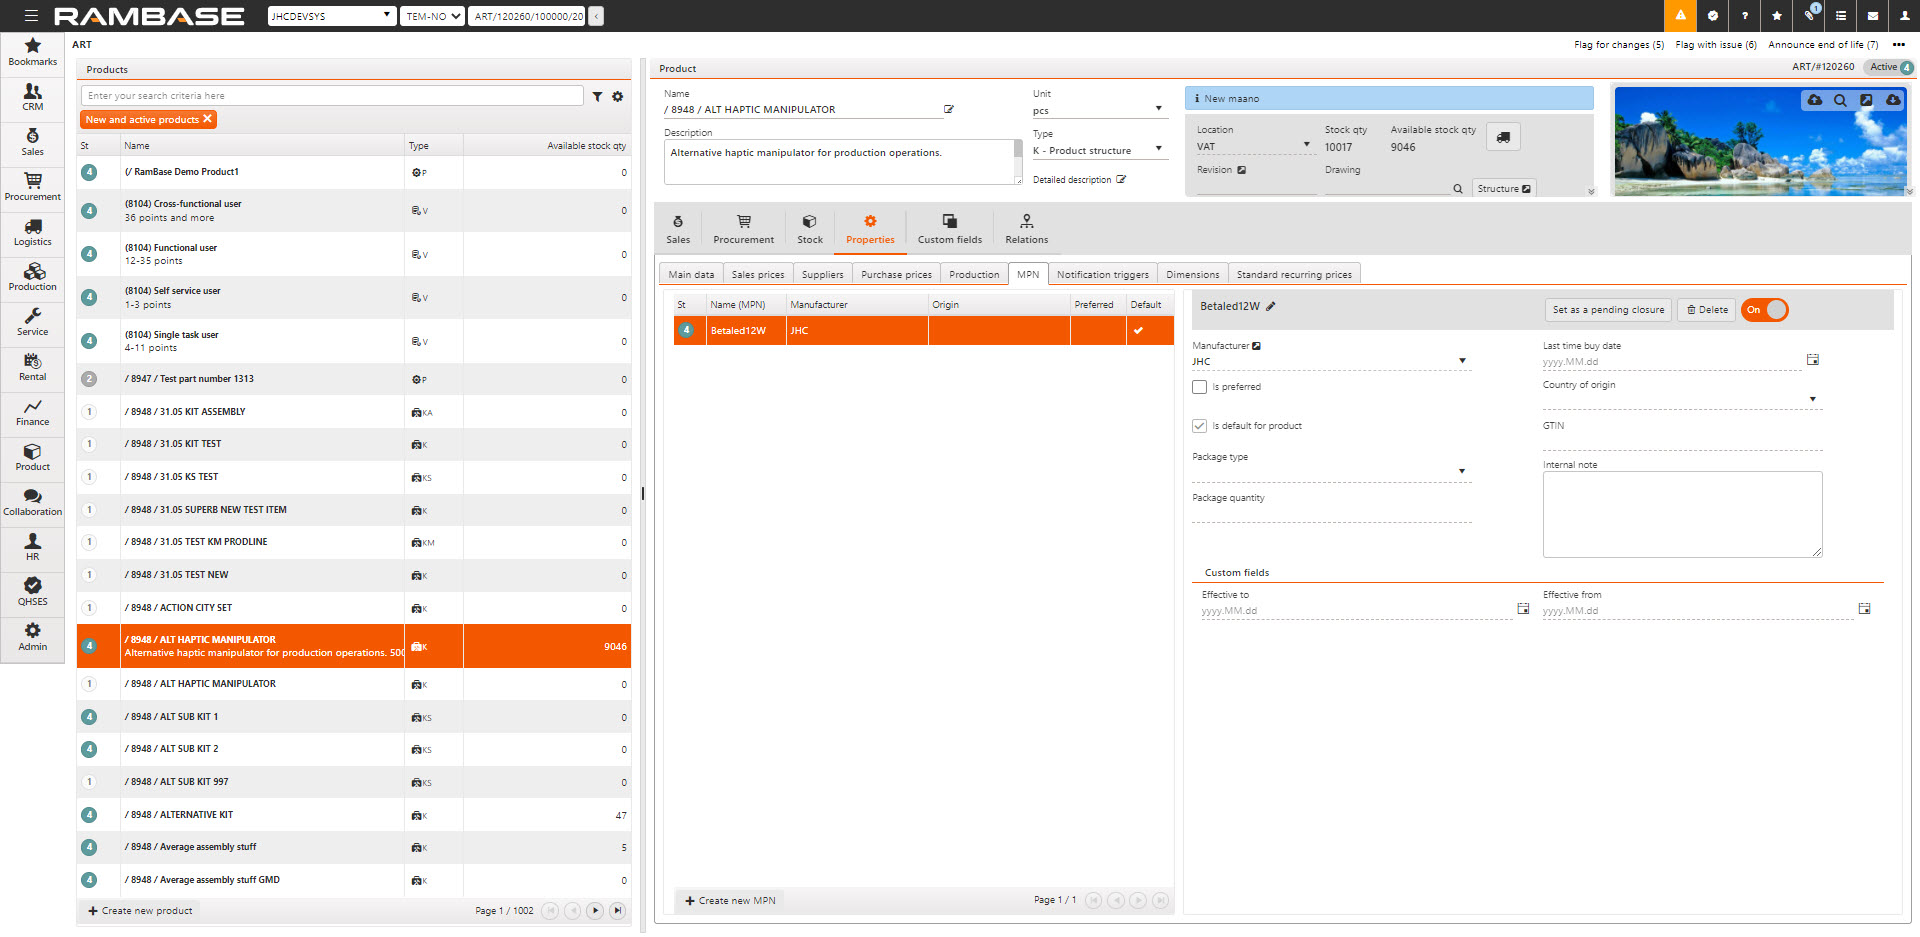This screenshot has height=937, width=1920.
Task: Check the Is preferred checkbox
Action: pos(1200,387)
